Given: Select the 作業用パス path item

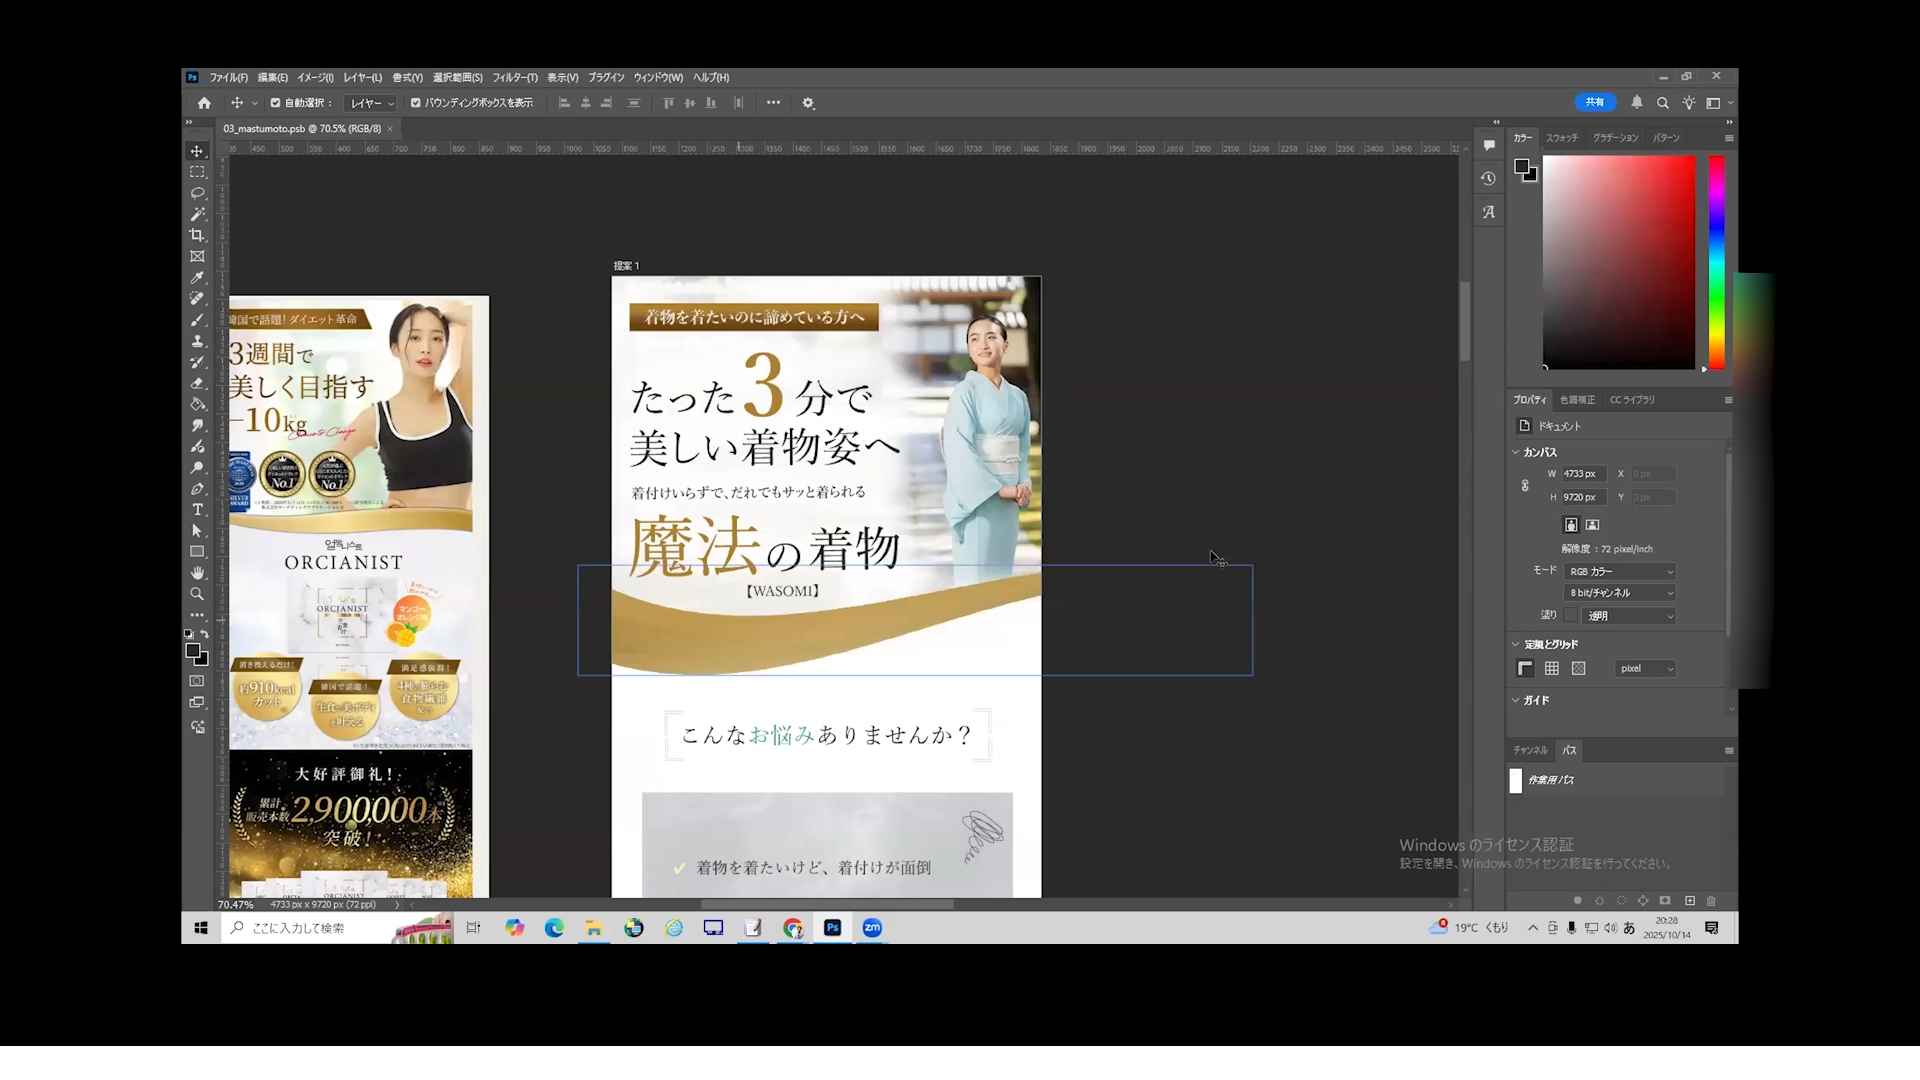Looking at the screenshot, I should coord(1551,780).
